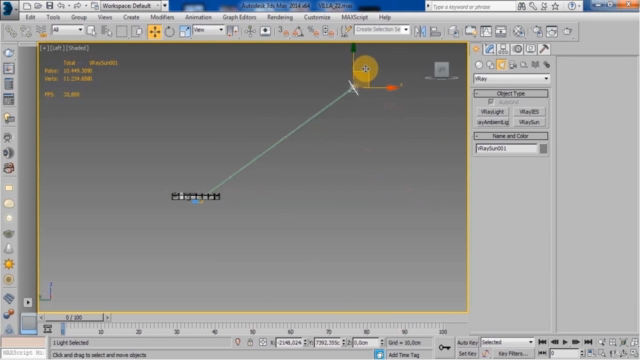The image size is (640, 360).
Task: Collapse the Name and Color rollout
Action: [511, 136]
